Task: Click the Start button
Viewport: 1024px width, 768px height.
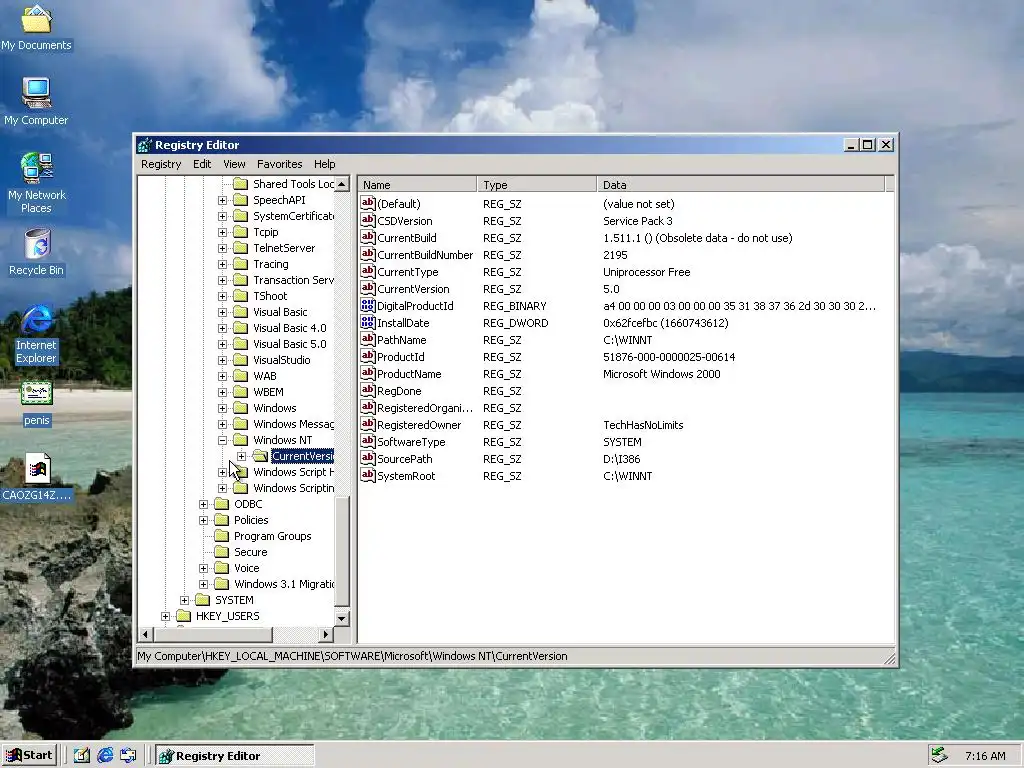Action: point(29,756)
